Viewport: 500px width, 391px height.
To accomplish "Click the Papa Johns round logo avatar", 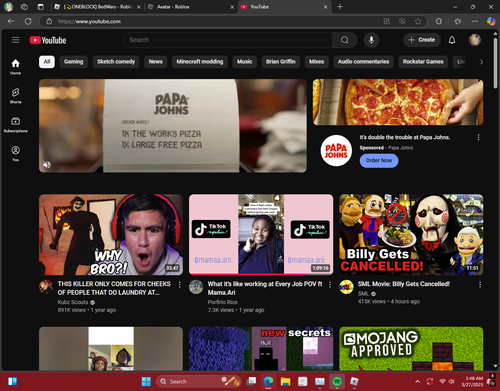I will point(336,151).
